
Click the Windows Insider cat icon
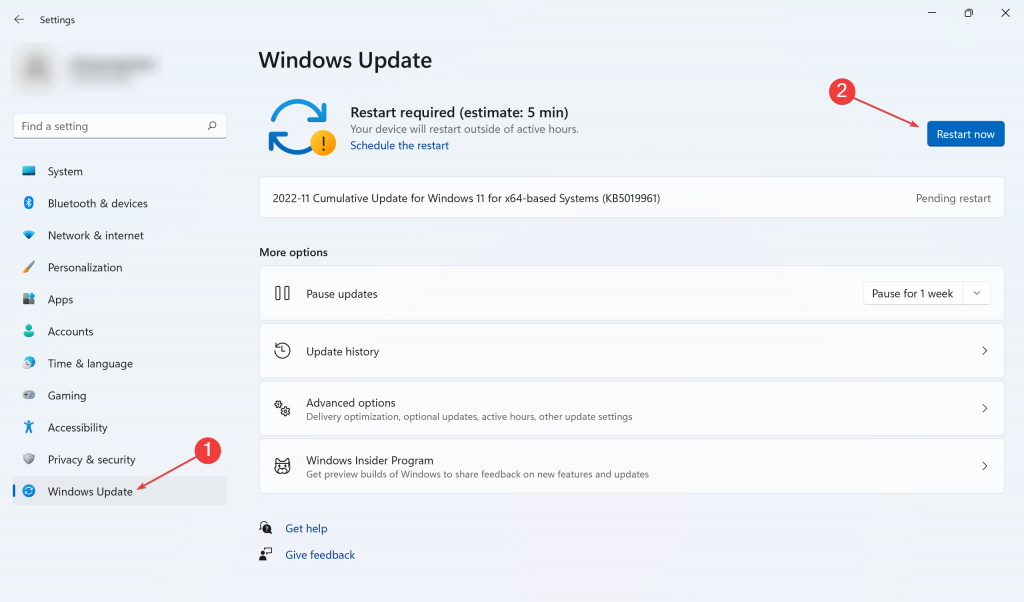tap(282, 466)
